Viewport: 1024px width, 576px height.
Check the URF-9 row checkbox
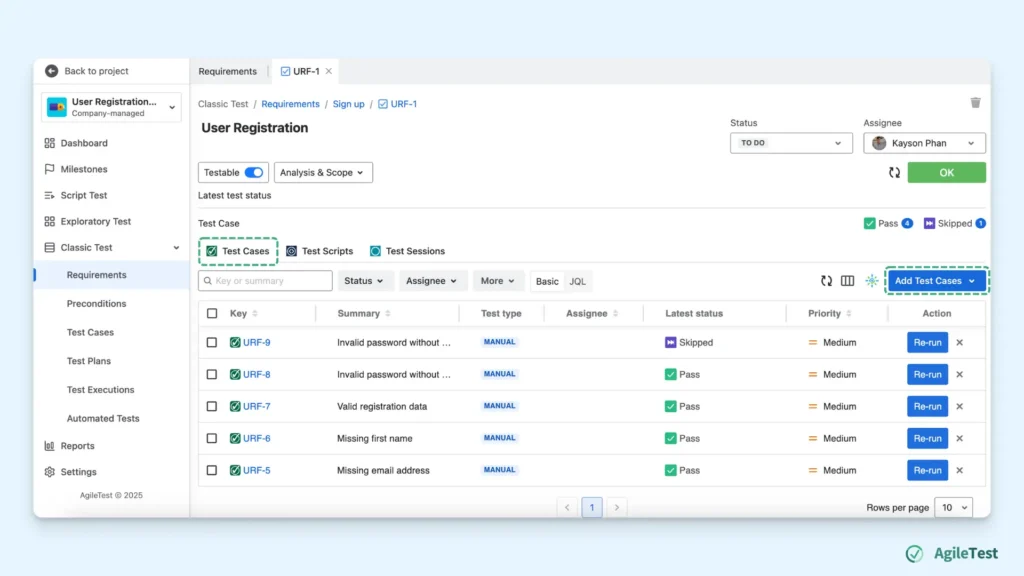click(212, 342)
